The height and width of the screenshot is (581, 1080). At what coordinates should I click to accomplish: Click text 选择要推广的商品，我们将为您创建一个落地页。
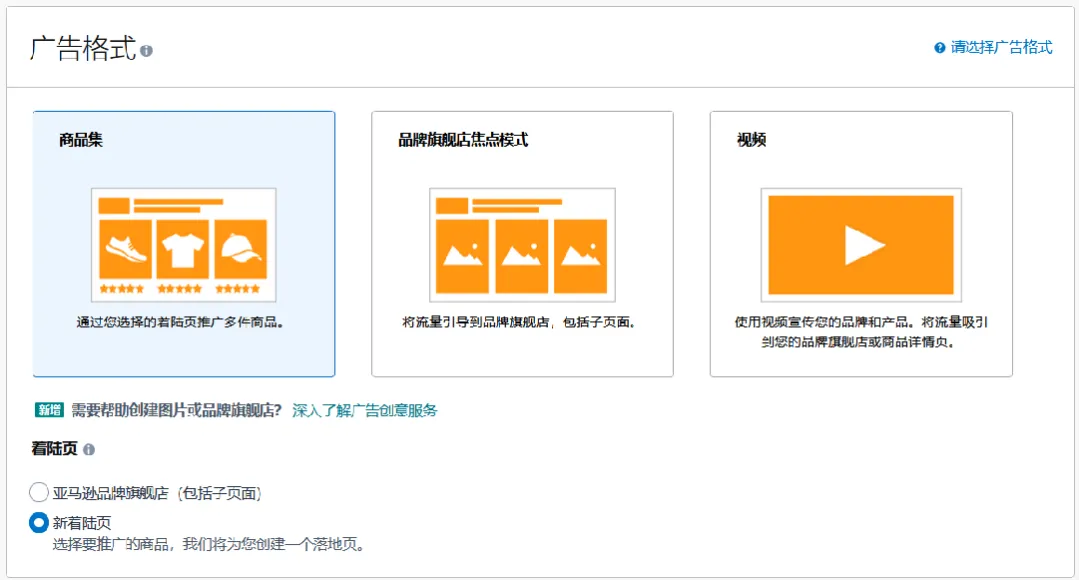click(208, 545)
